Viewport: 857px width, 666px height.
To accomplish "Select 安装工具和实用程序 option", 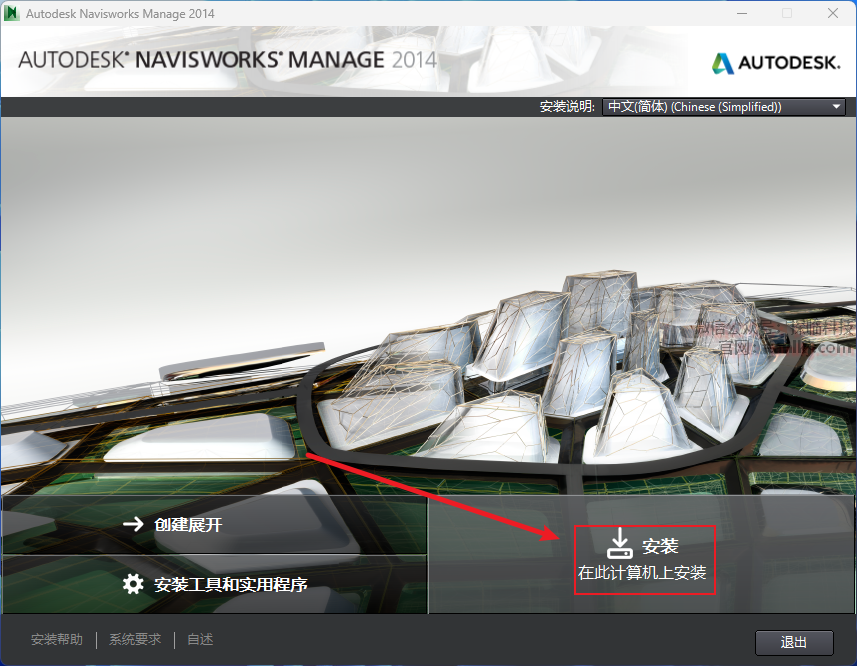I will pos(214,584).
